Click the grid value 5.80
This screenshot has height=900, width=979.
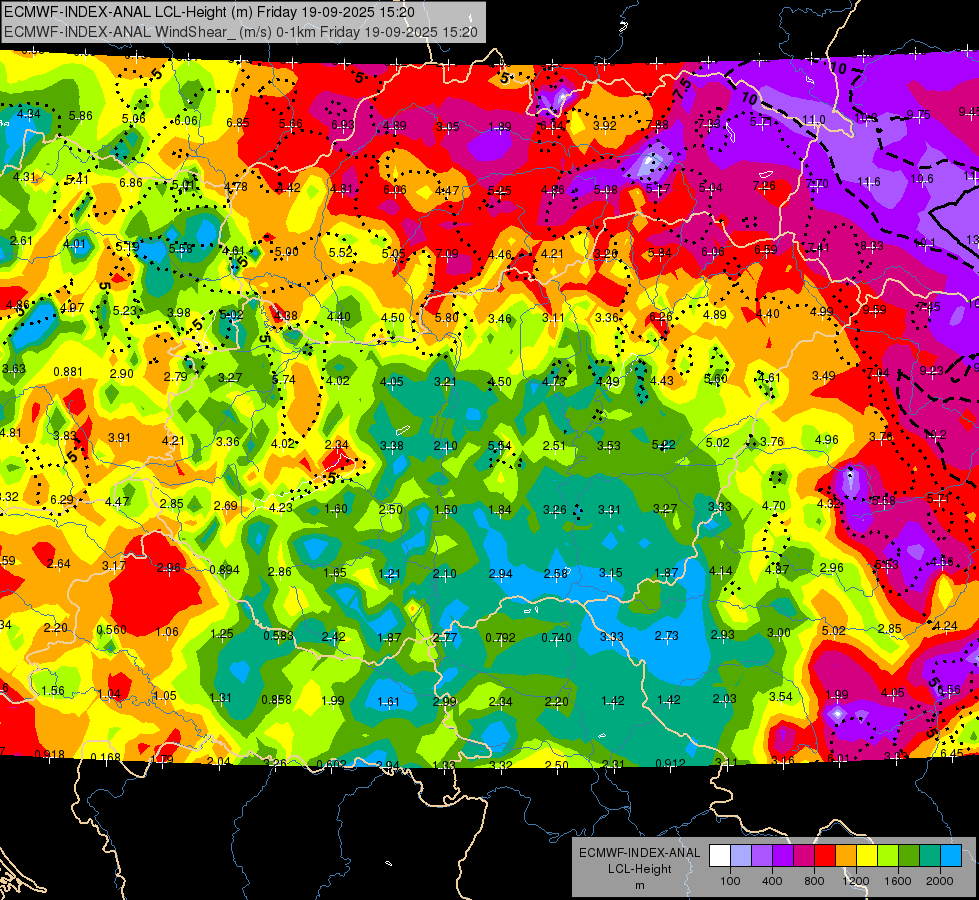coord(446,318)
